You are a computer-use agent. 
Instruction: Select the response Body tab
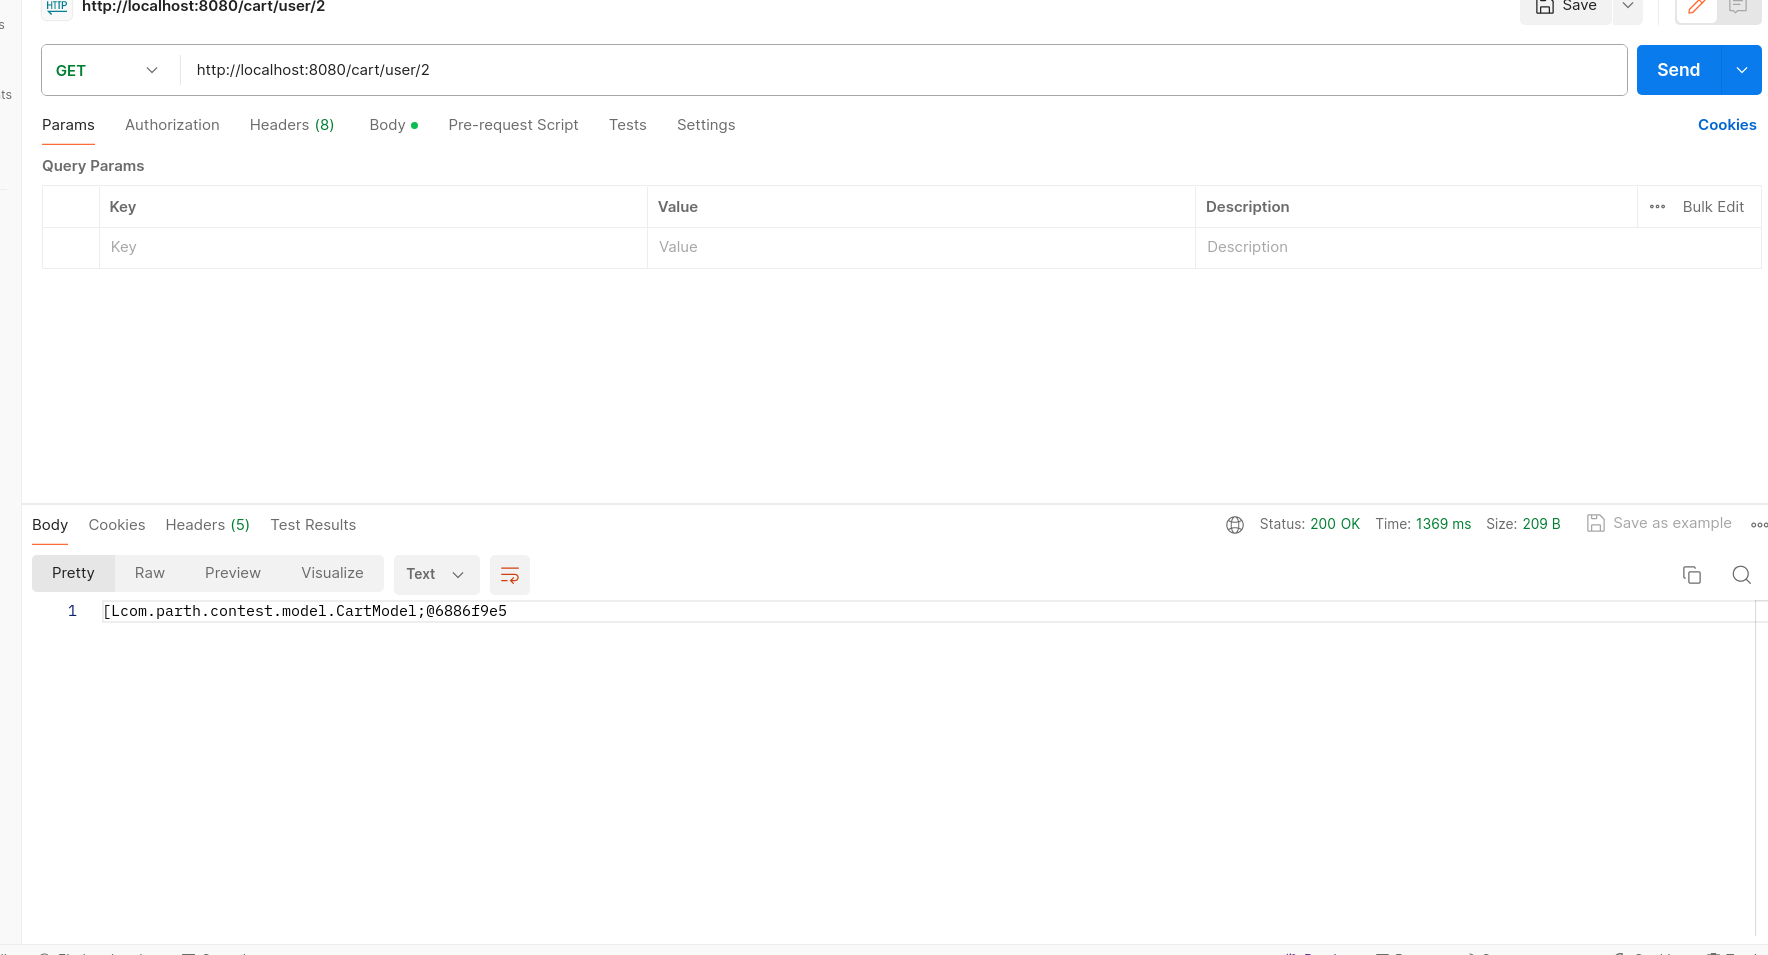[x=50, y=525]
